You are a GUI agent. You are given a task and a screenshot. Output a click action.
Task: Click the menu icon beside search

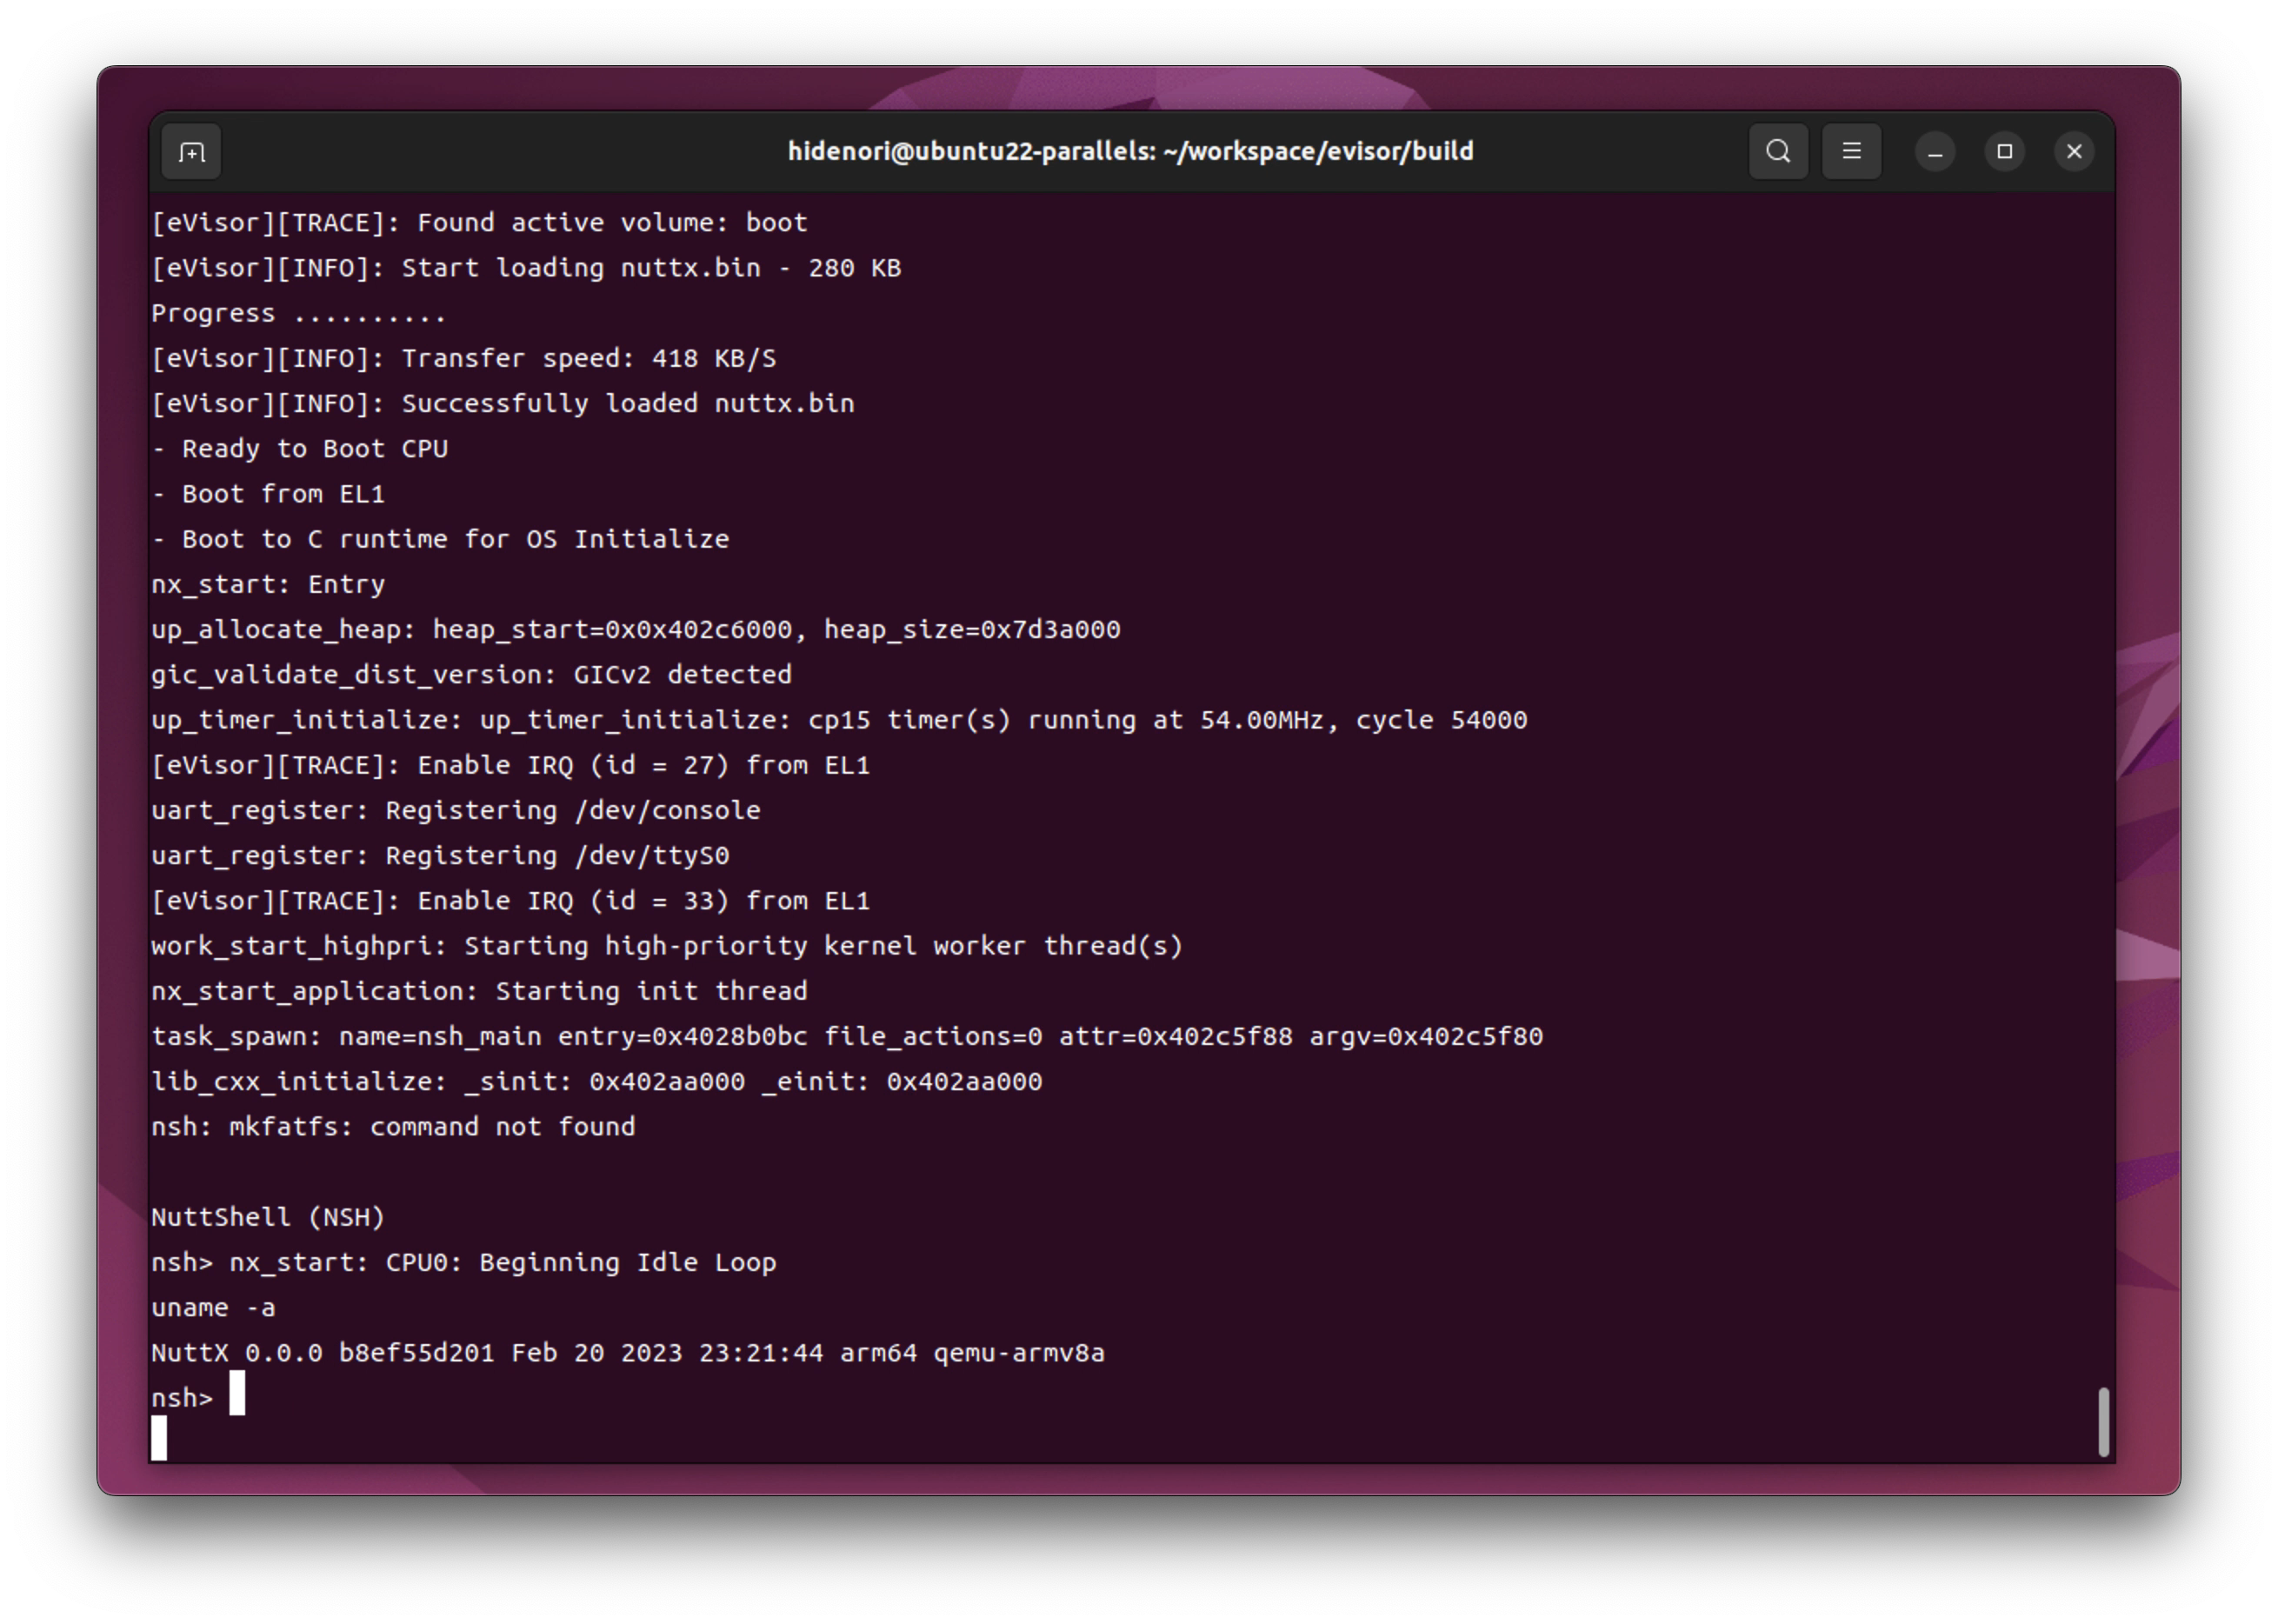1852,151
